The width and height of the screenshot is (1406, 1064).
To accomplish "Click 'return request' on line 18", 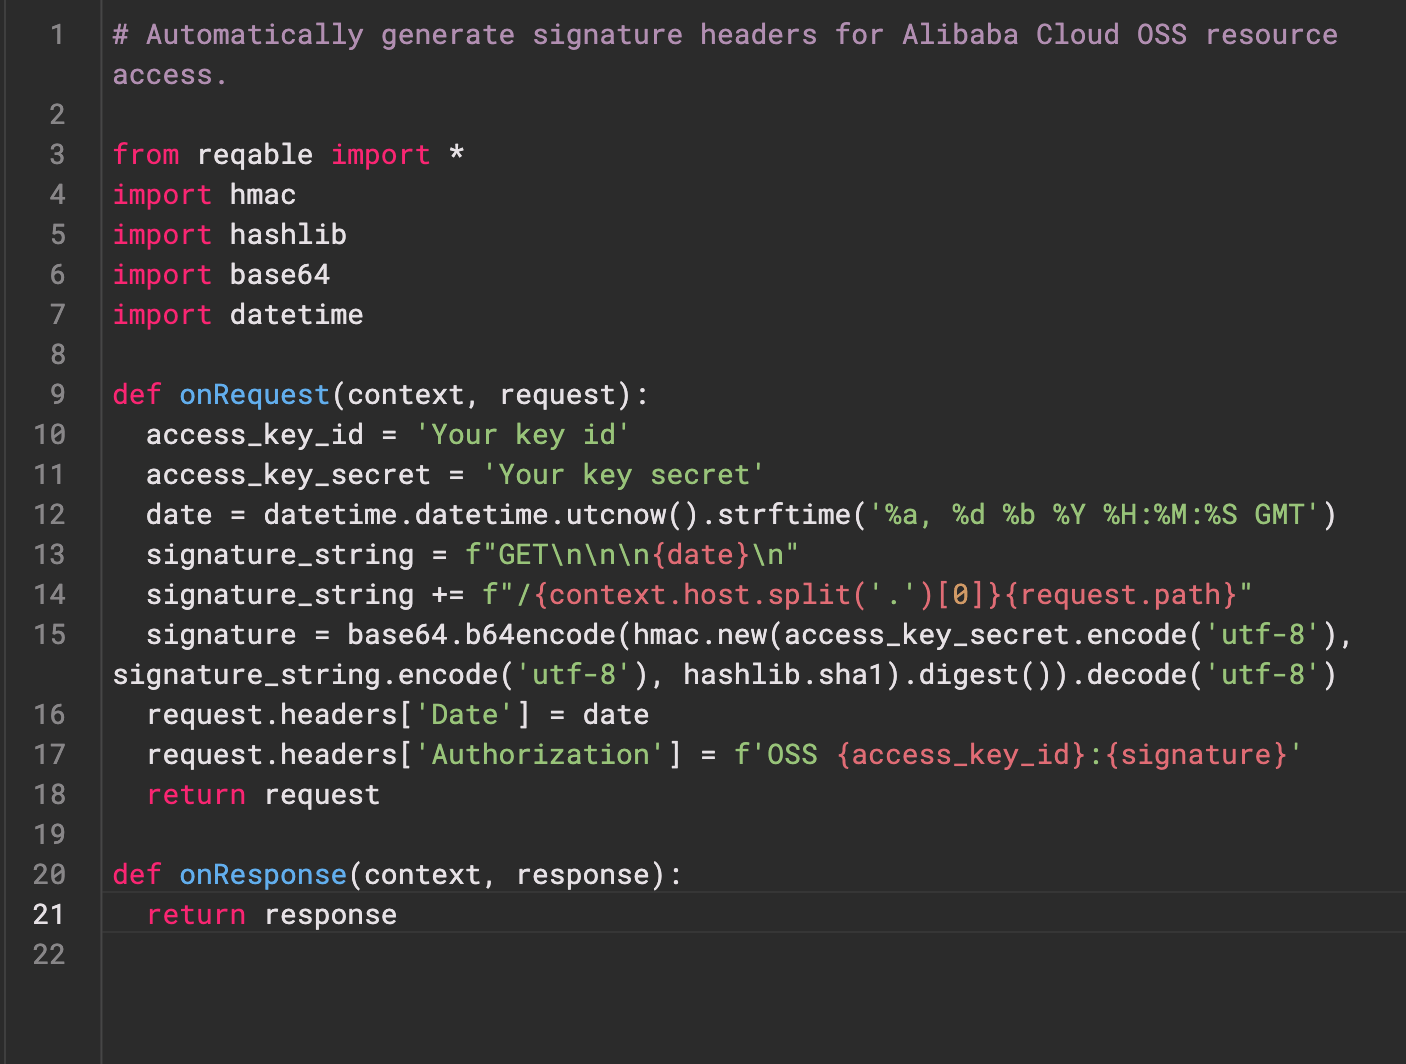I will pyautogui.click(x=263, y=795).
